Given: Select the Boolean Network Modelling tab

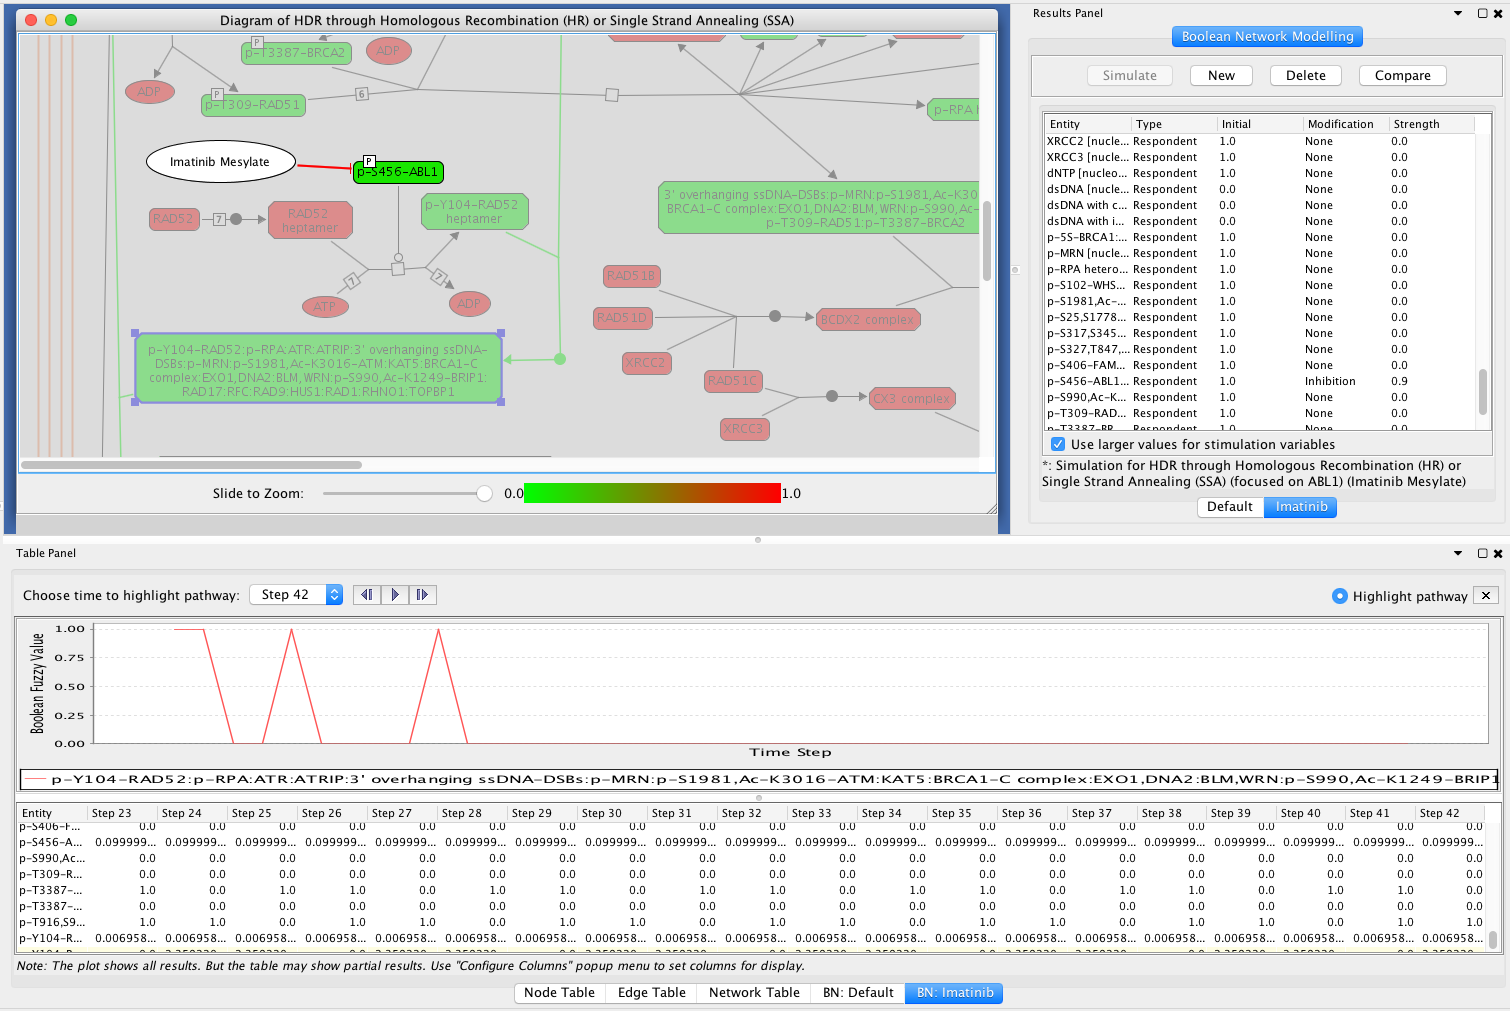Looking at the screenshot, I should click(x=1267, y=36).
